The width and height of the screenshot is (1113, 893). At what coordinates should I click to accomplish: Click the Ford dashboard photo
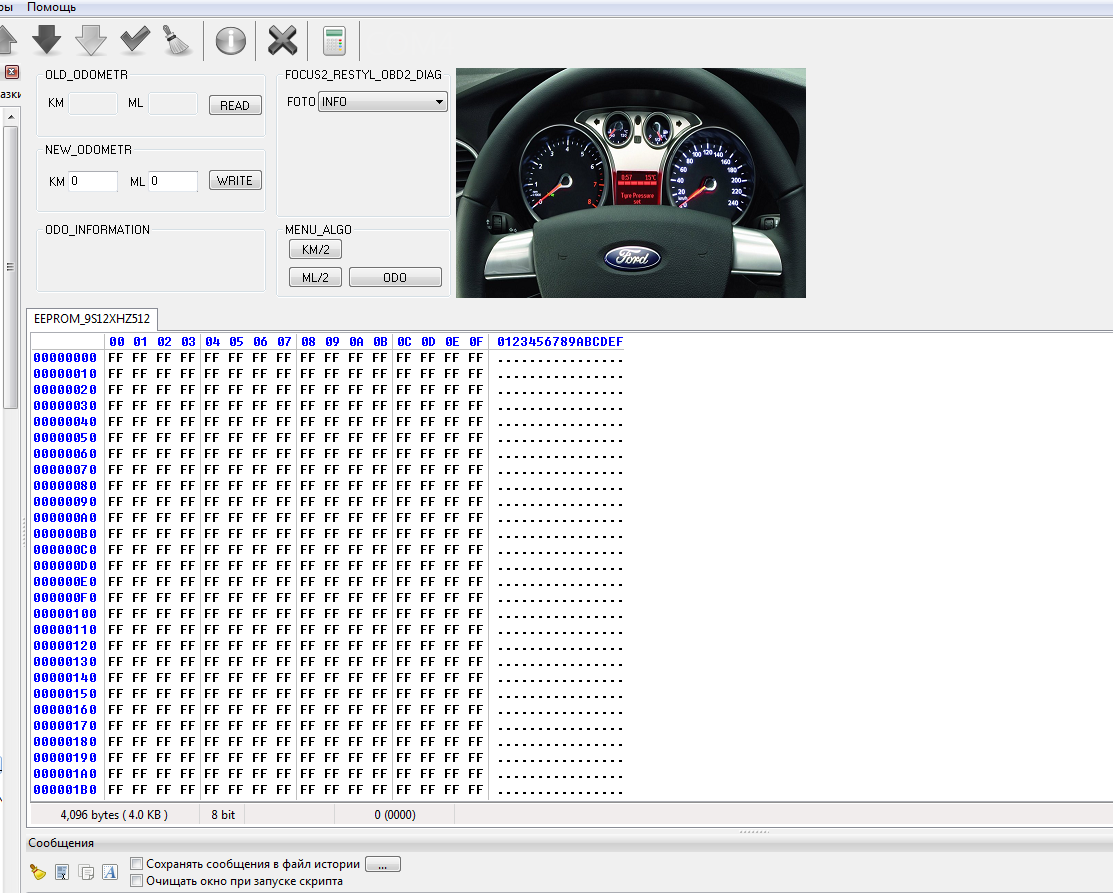point(630,183)
